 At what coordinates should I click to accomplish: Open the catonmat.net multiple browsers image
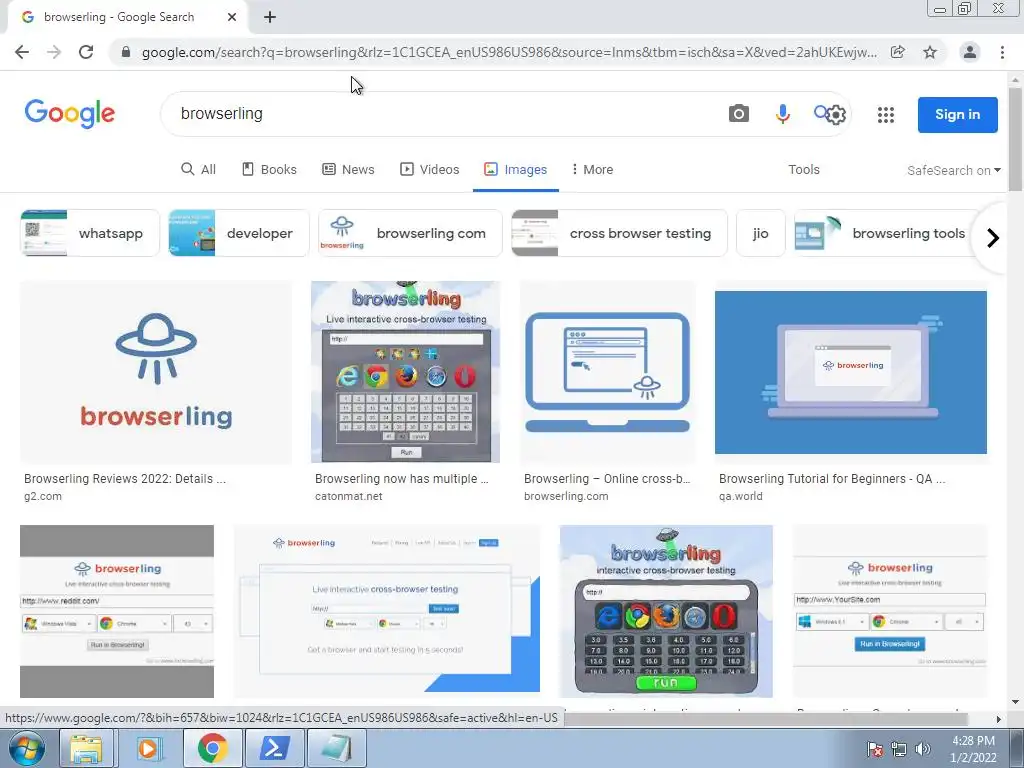pos(406,372)
